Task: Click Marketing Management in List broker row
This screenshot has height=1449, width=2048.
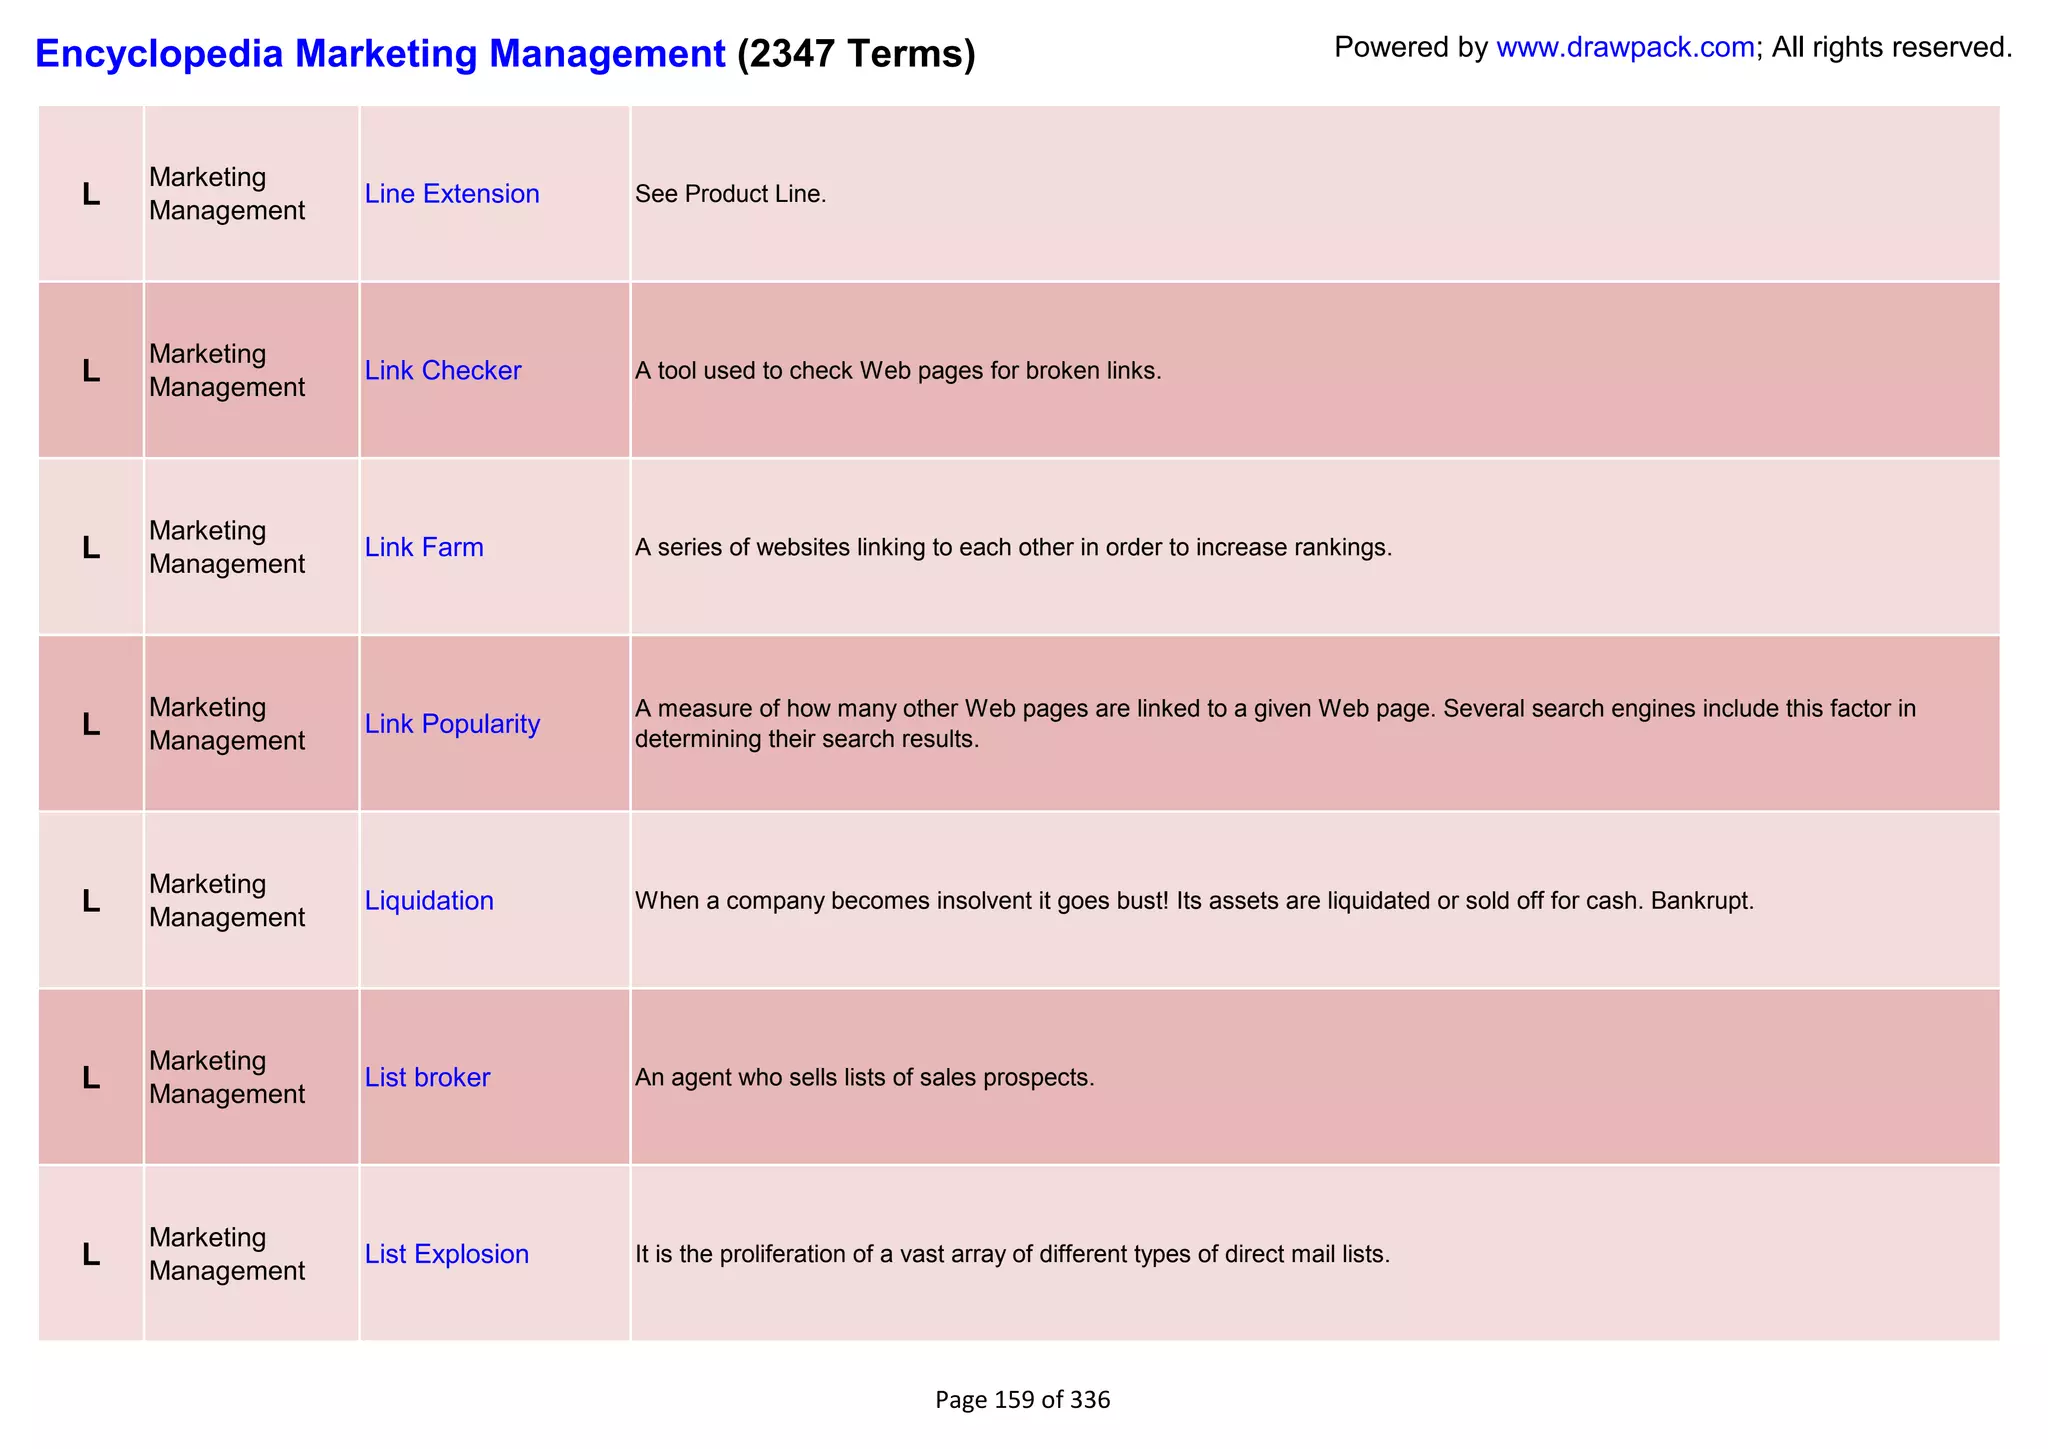Action: pos(227,1078)
